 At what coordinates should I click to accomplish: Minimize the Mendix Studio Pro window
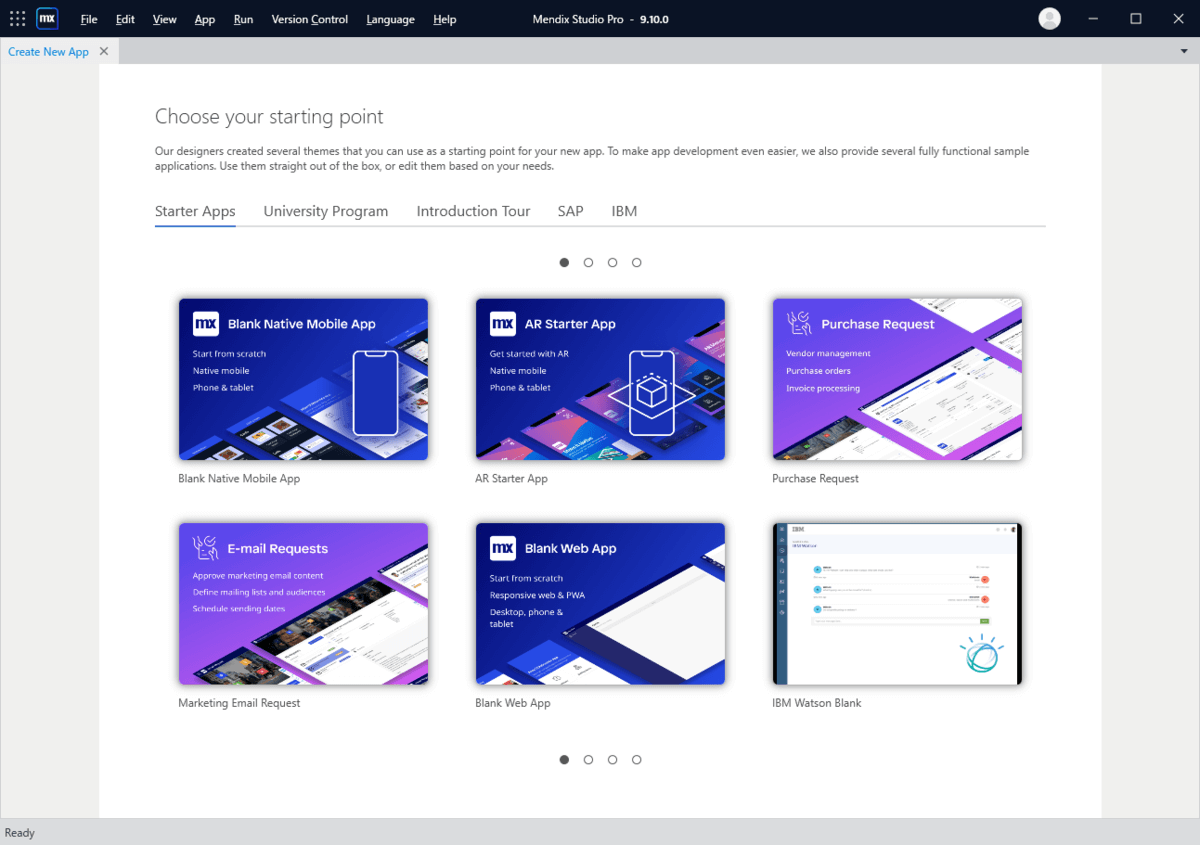coord(1092,18)
